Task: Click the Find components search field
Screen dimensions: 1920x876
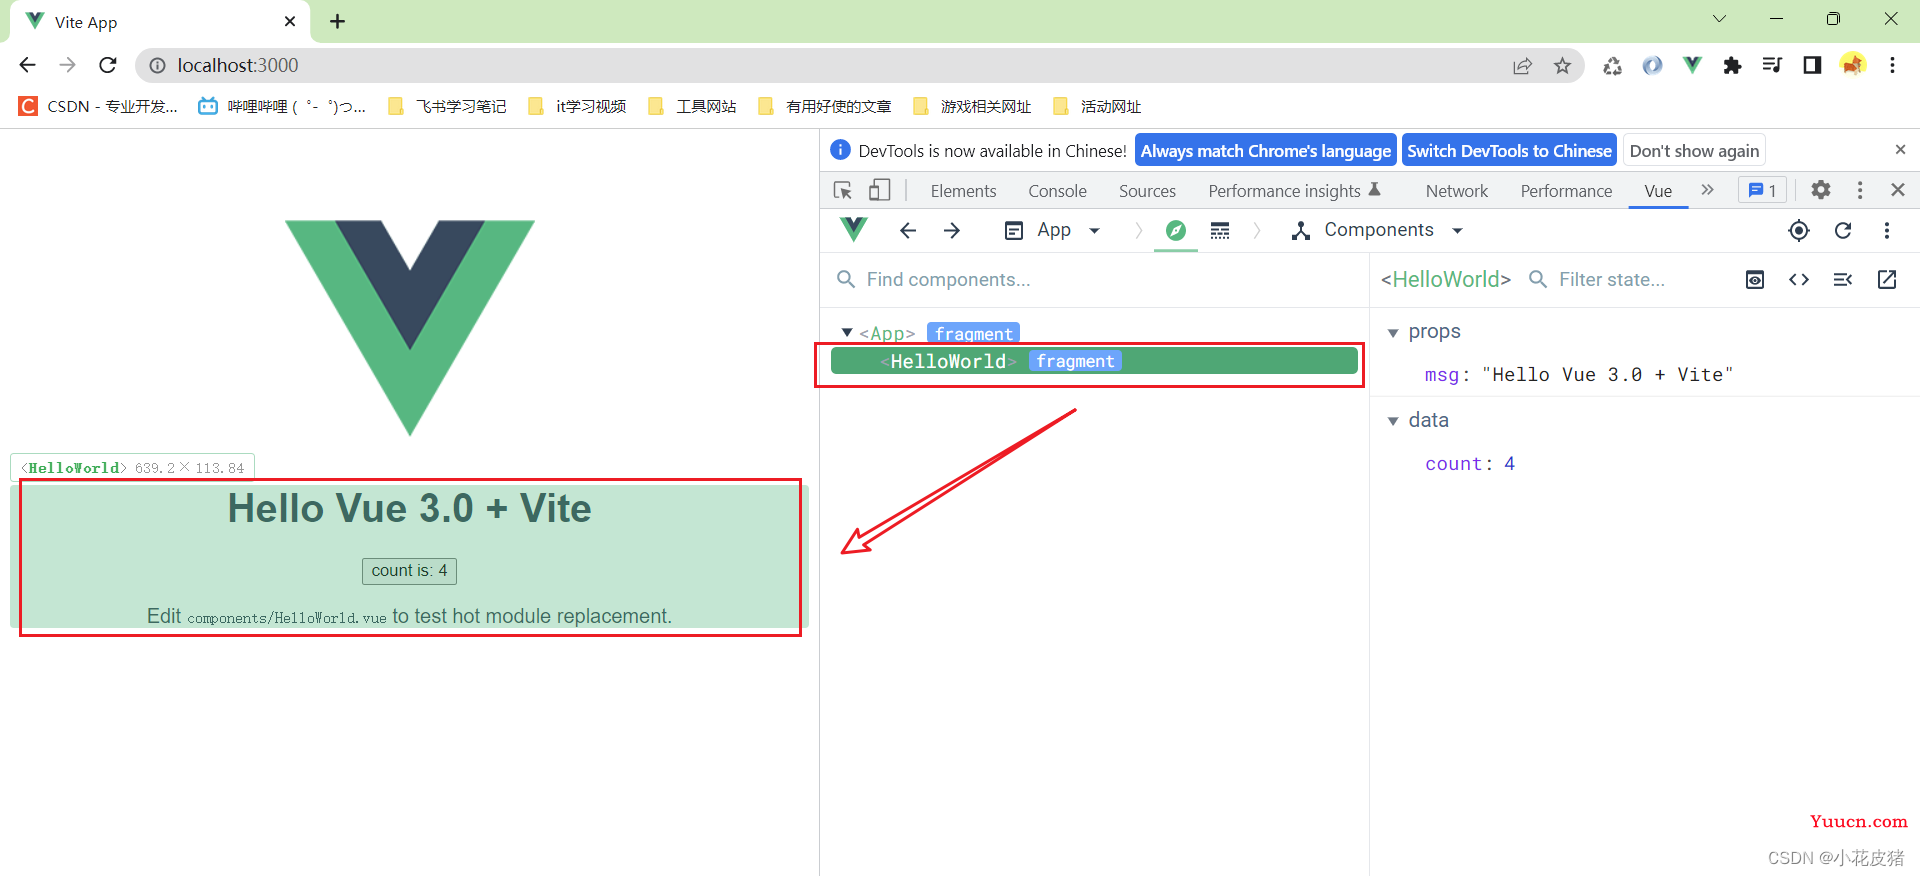Action: [x=1094, y=280]
